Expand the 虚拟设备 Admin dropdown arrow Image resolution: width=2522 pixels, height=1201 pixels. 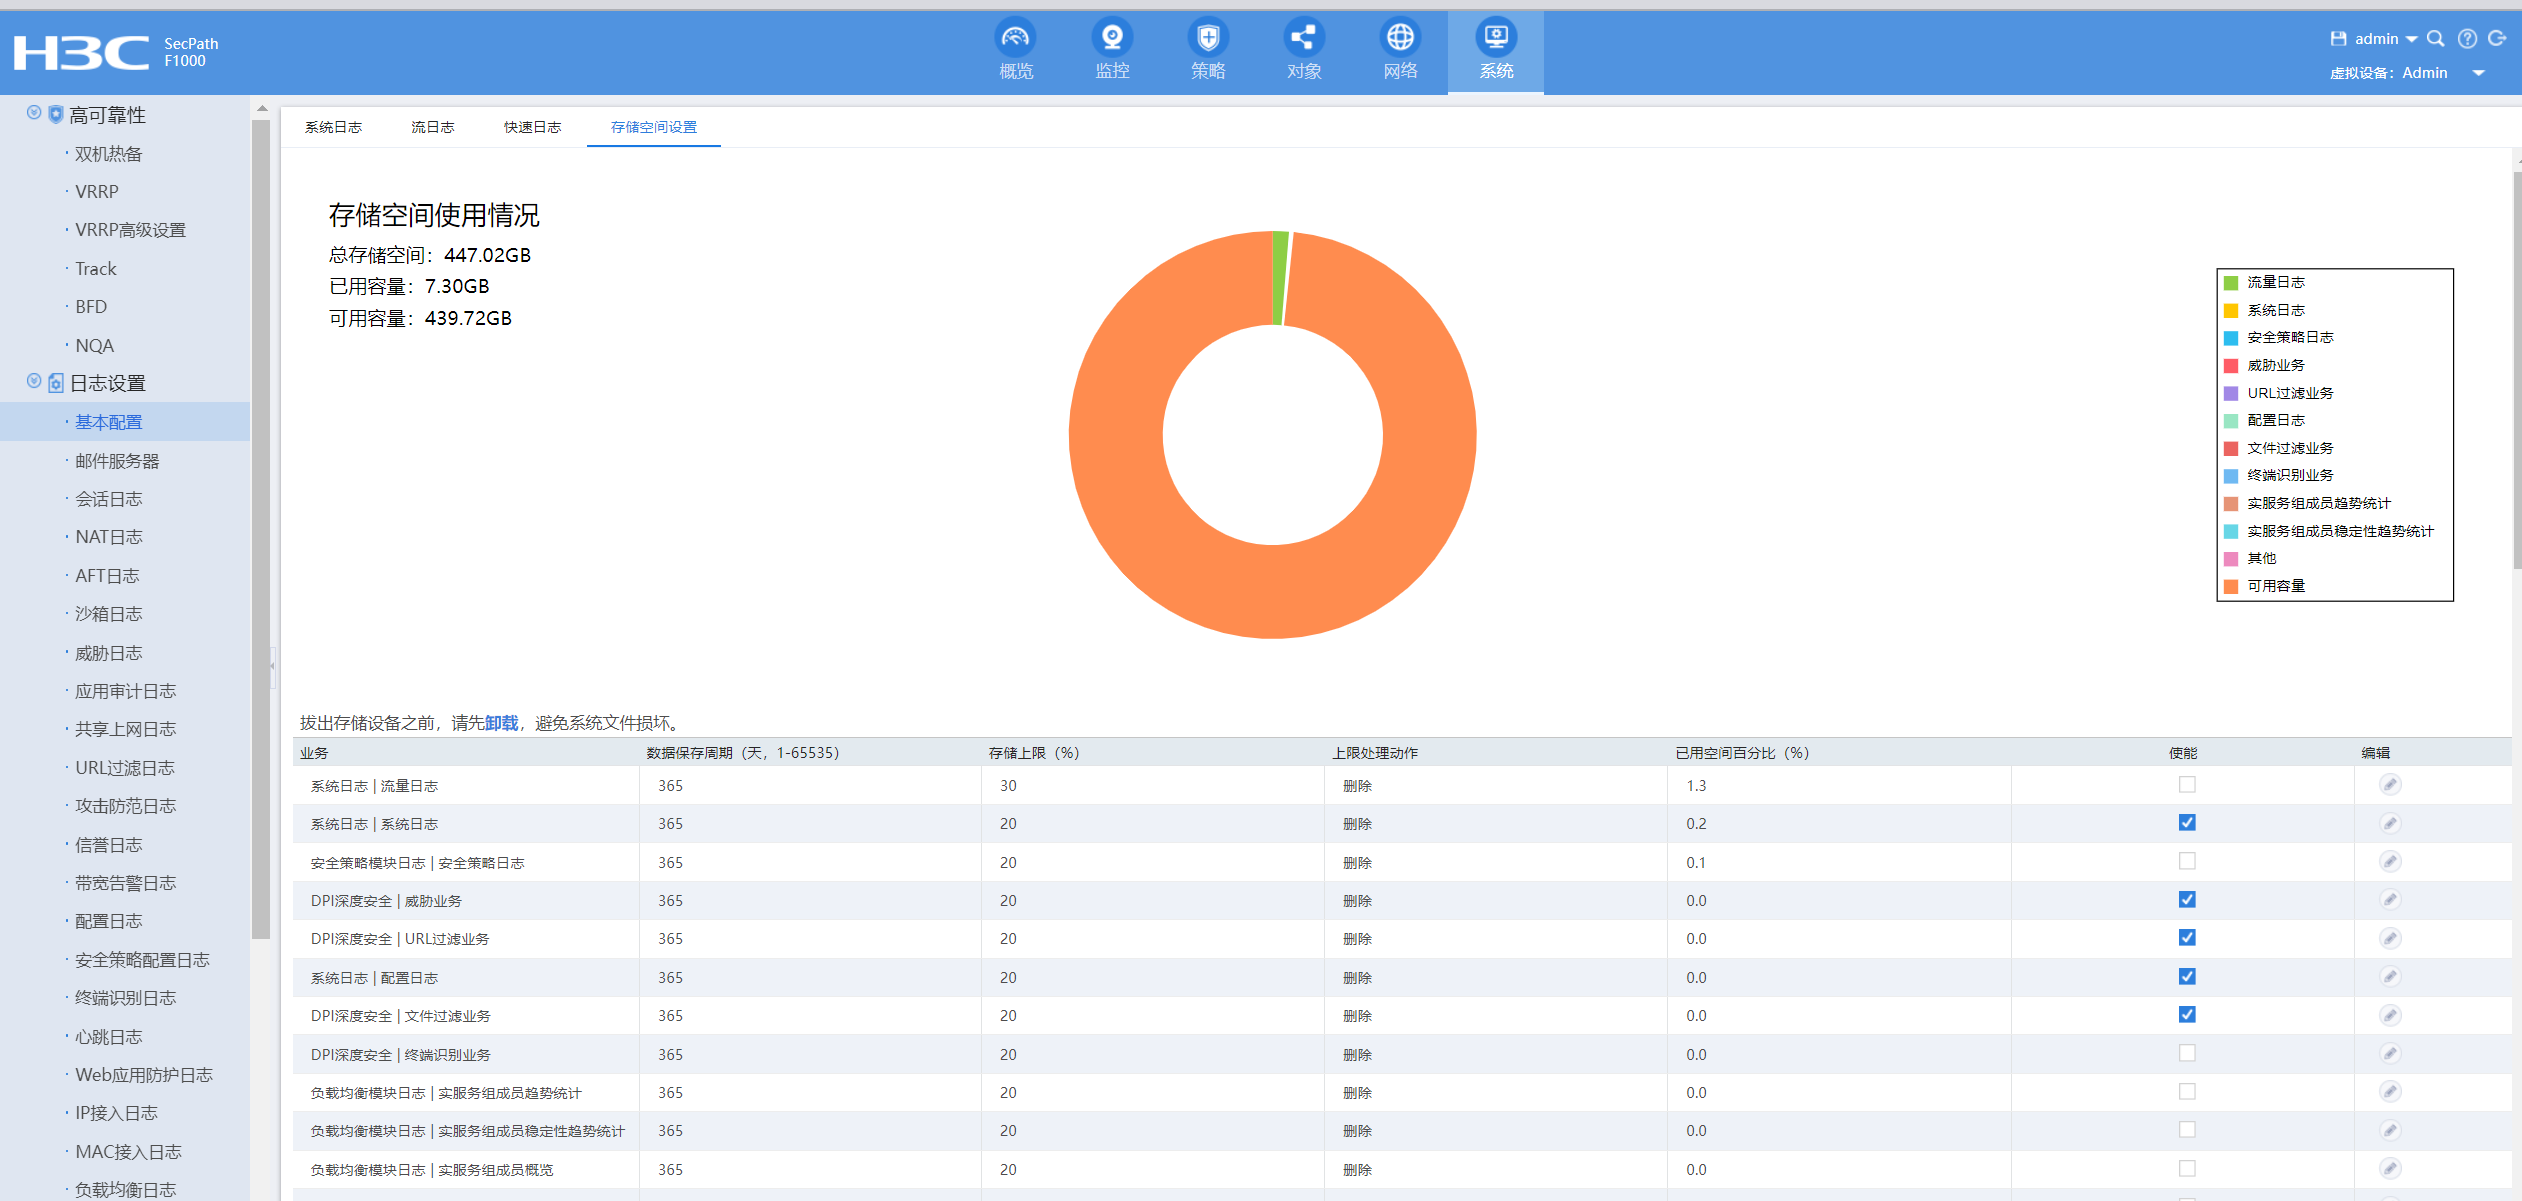coord(2479,73)
